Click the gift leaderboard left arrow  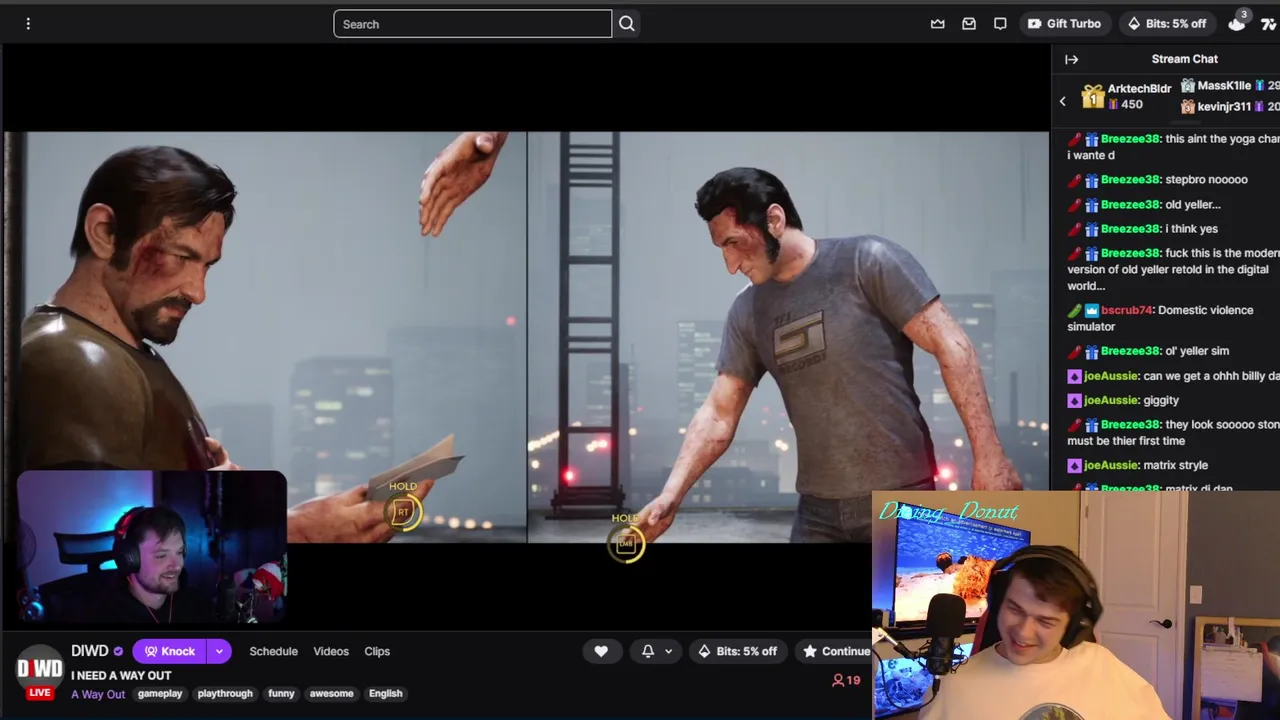(1063, 100)
